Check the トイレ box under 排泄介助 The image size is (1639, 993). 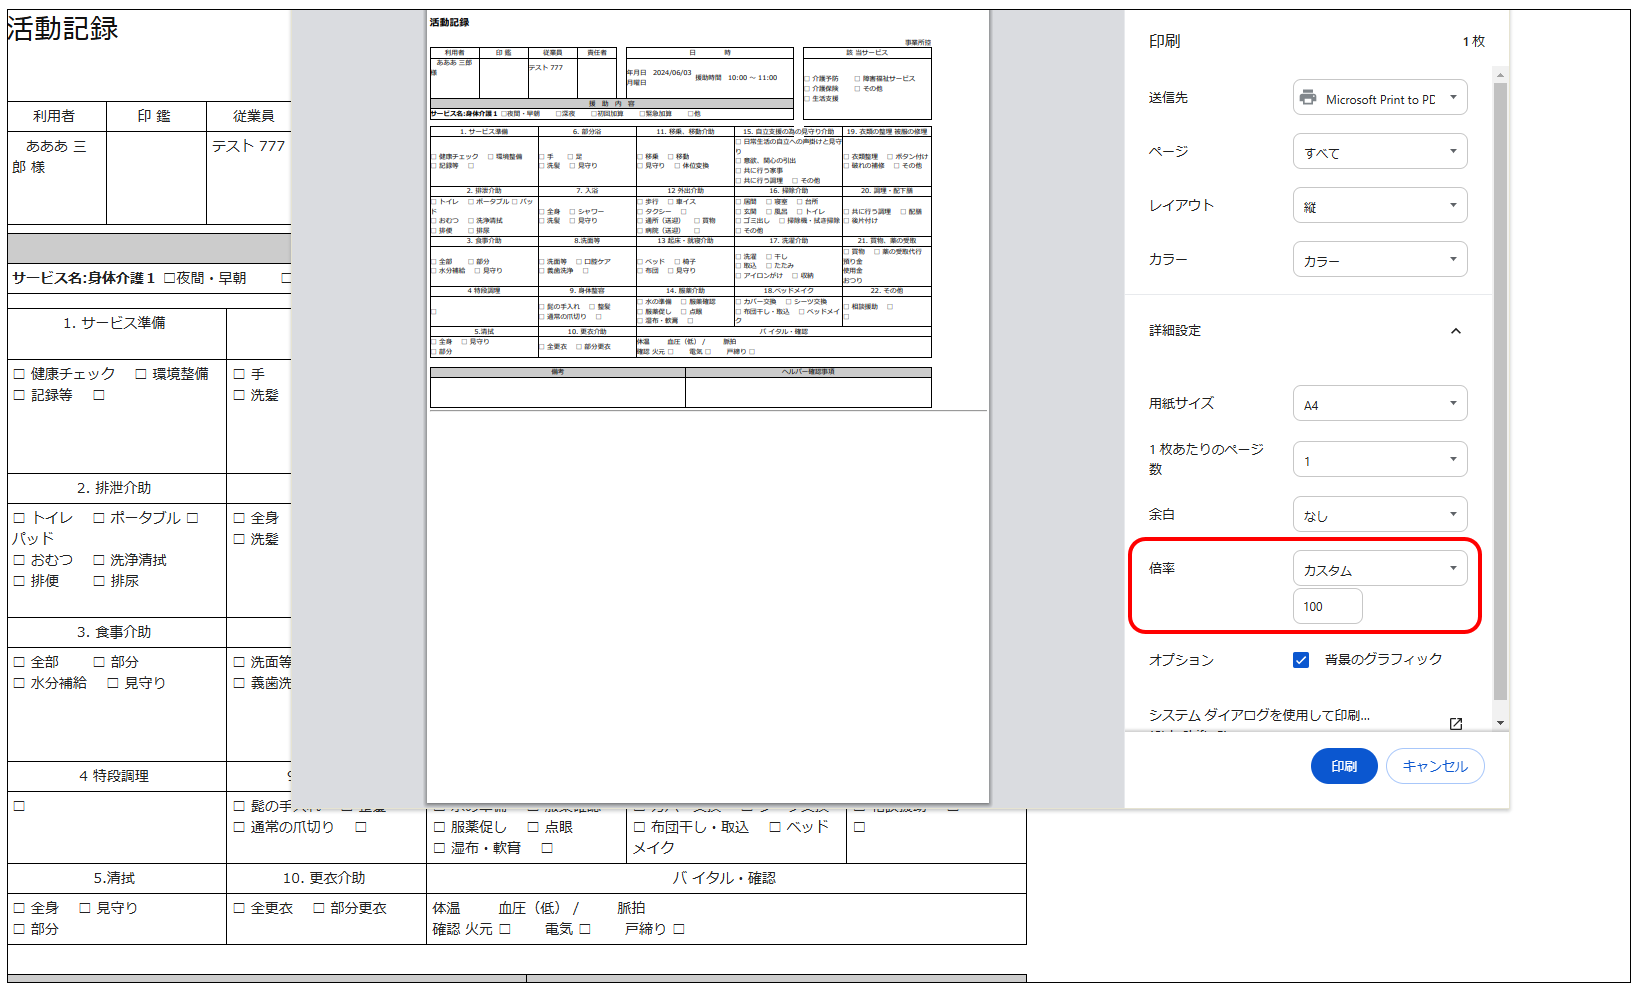click(x=19, y=518)
